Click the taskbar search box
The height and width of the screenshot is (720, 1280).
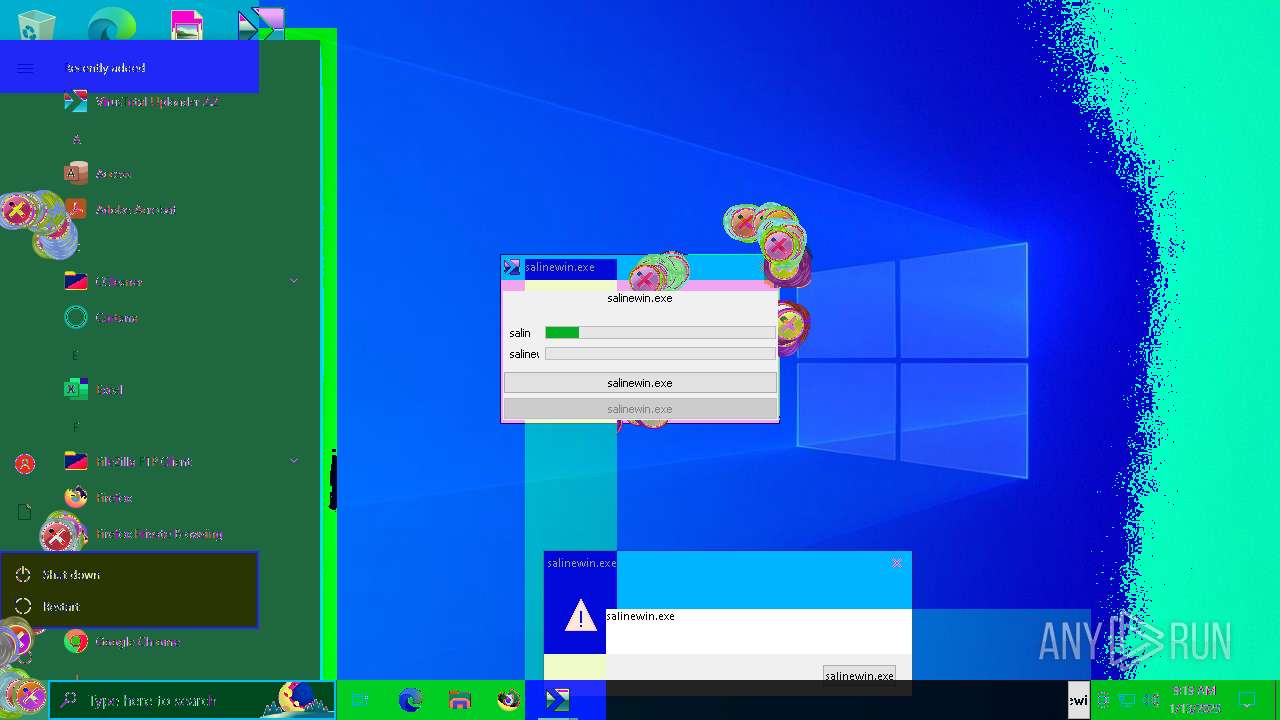192,700
